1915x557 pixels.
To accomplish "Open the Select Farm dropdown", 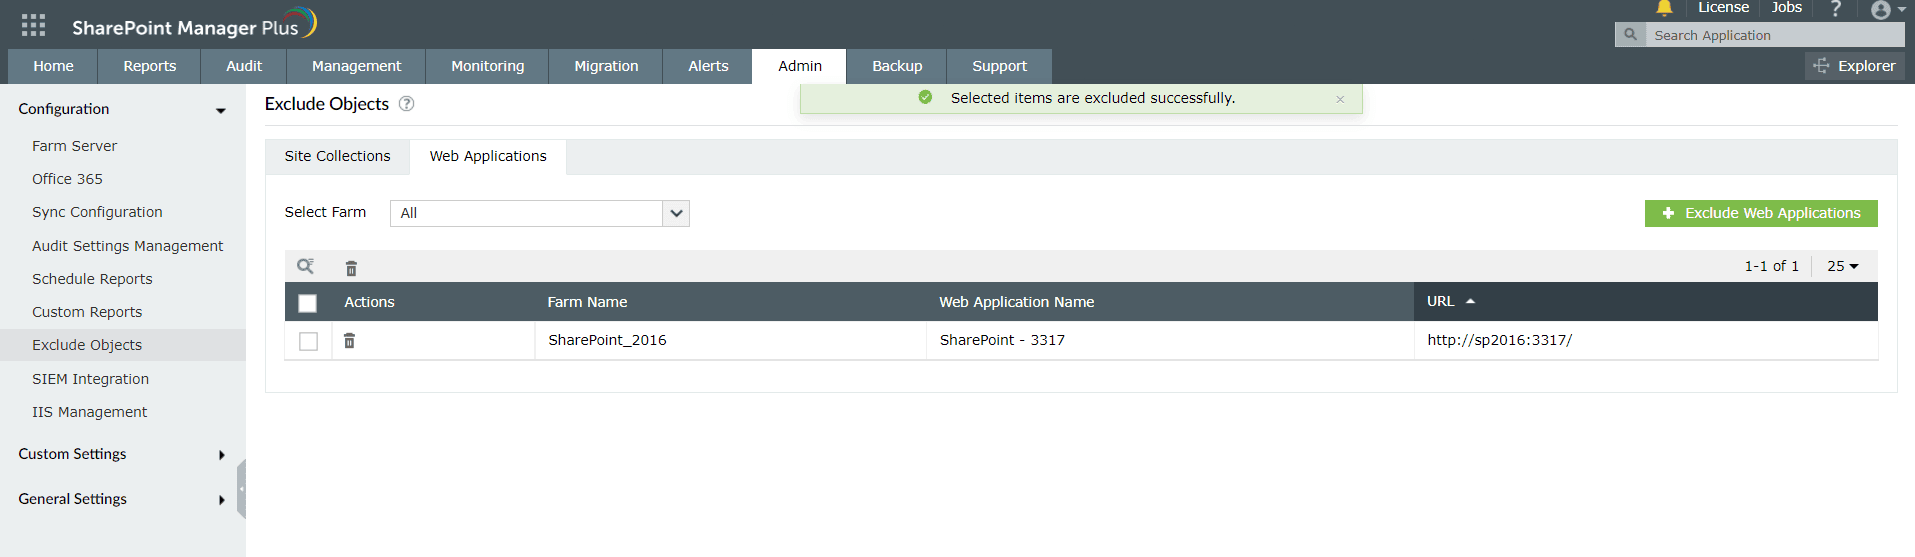I will [539, 213].
